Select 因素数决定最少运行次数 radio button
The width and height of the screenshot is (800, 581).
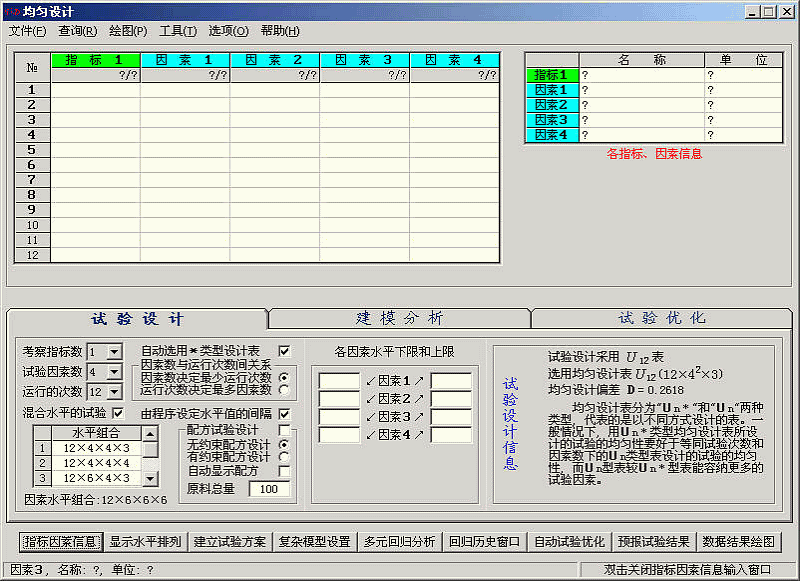(284, 377)
